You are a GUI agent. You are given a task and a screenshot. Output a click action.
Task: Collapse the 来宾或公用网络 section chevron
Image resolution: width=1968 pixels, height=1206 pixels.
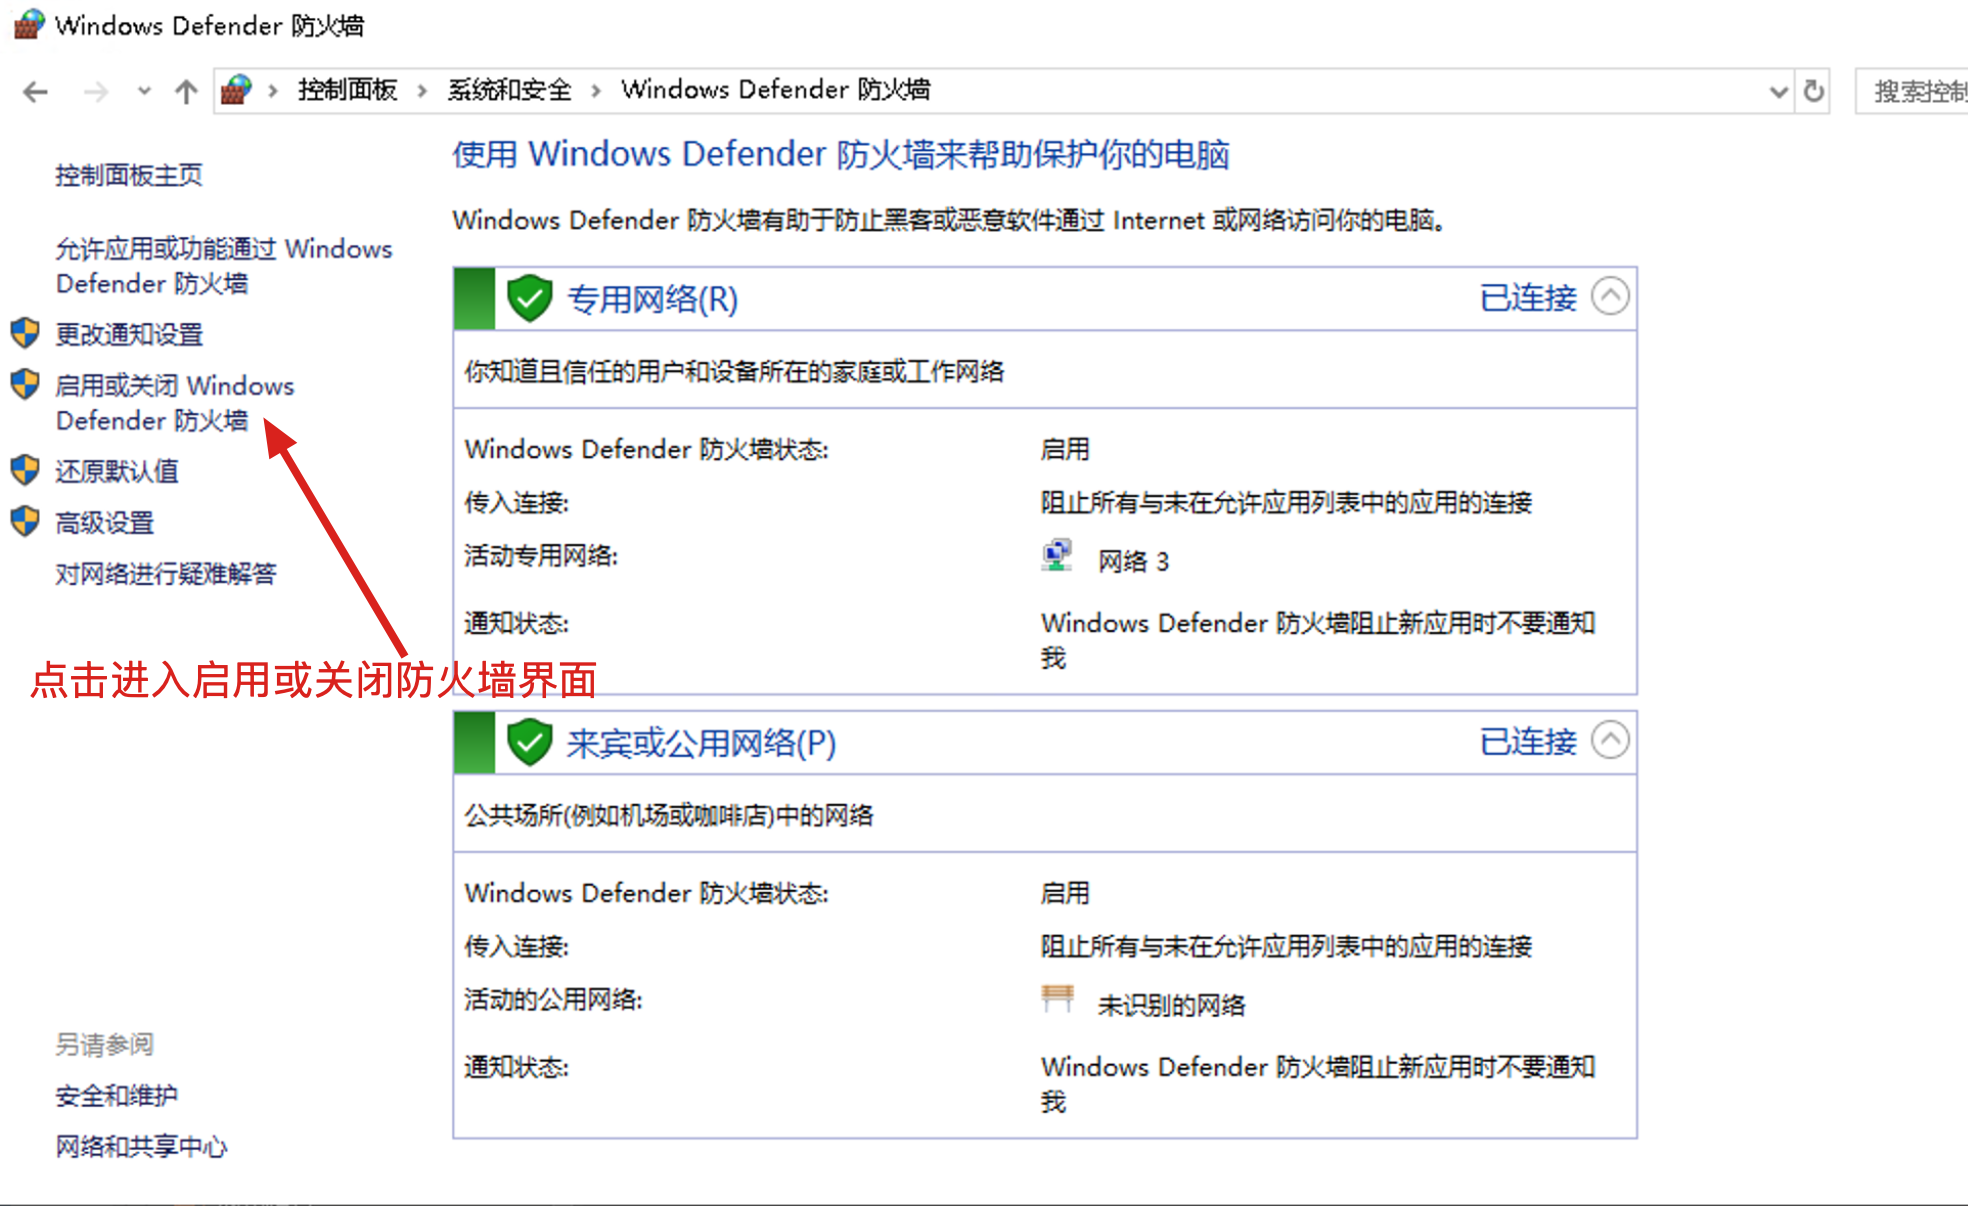pos(1610,740)
